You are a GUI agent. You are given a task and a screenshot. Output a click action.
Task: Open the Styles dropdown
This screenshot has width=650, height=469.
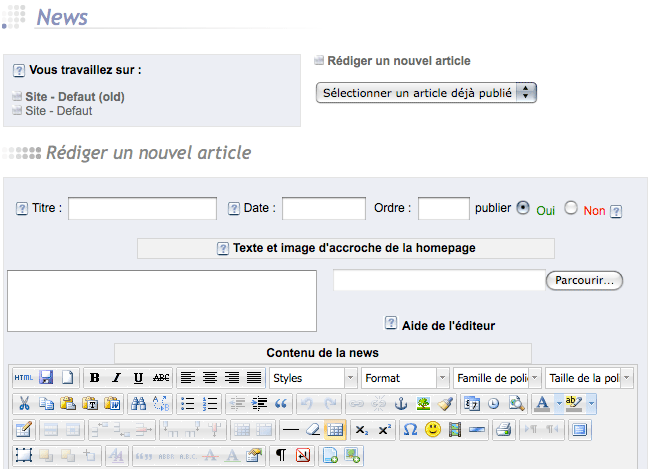click(x=313, y=378)
